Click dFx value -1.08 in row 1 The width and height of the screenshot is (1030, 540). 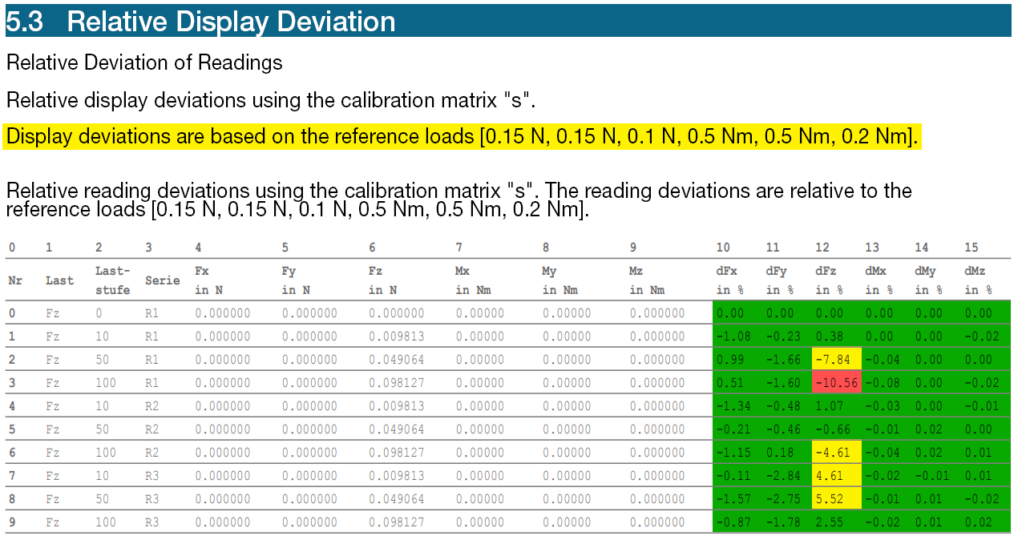[x=733, y=336]
